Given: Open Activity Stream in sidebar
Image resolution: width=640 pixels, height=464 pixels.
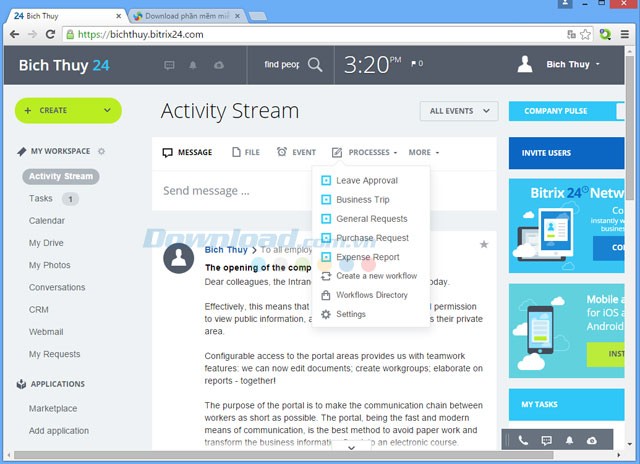Looking at the screenshot, I should click(61, 176).
